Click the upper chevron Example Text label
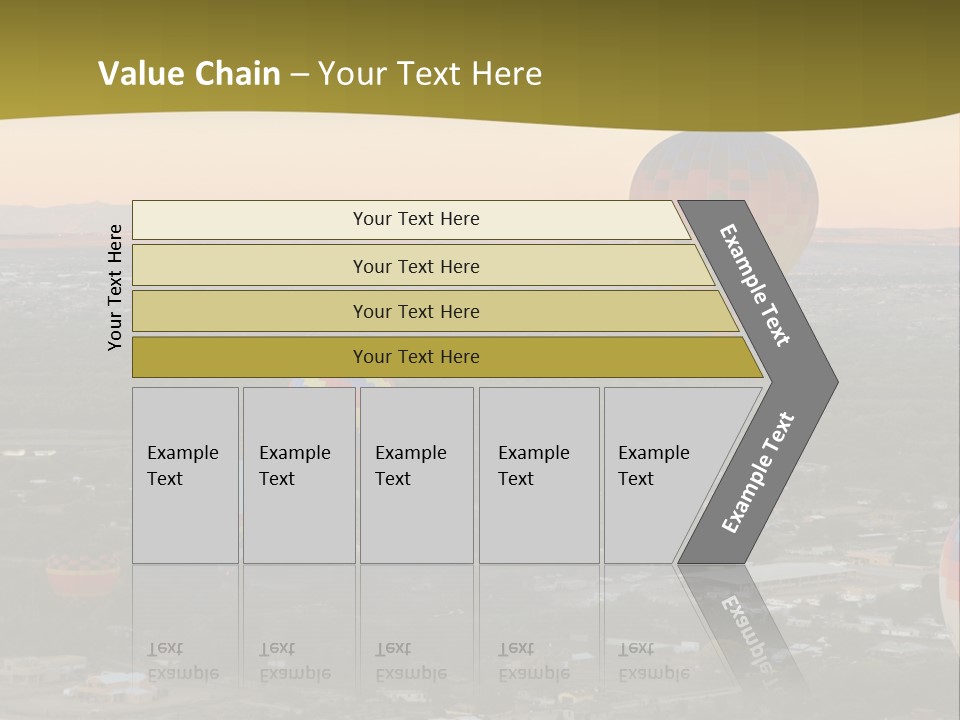The width and height of the screenshot is (960, 720). tap(755, 285)
